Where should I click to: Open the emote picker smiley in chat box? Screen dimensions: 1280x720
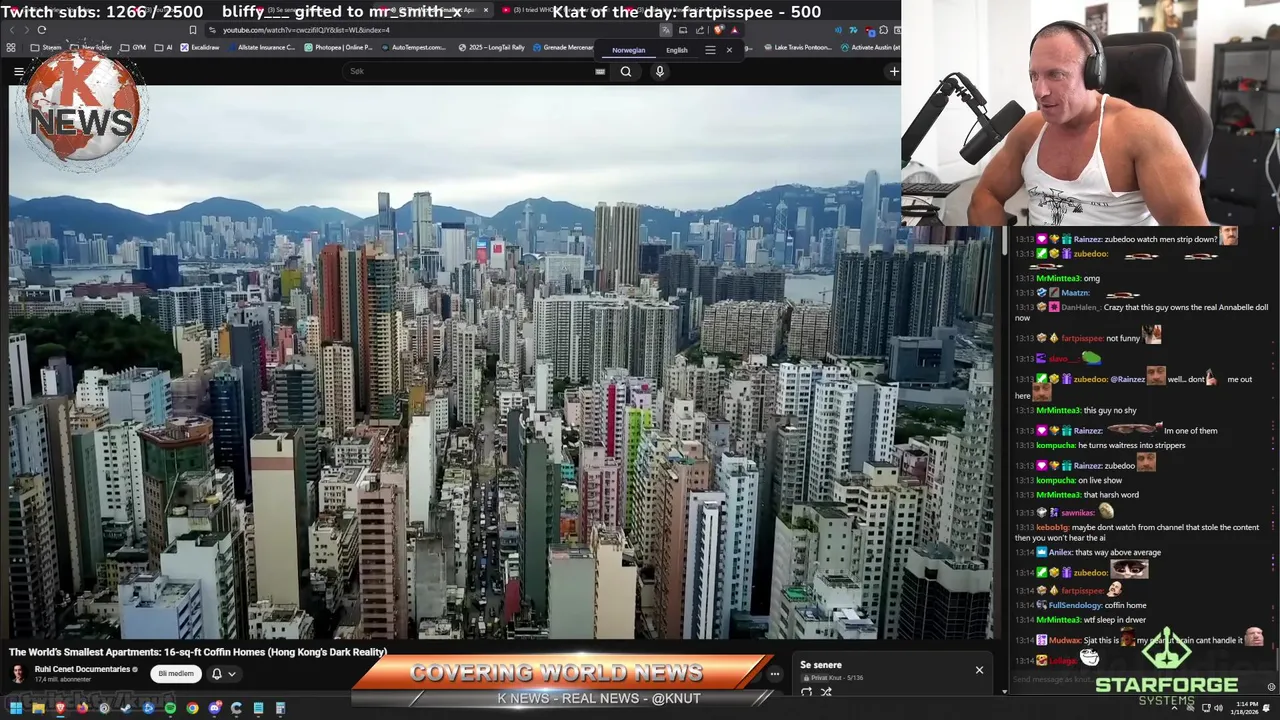pyautogui.click(x=1272, y=687)
